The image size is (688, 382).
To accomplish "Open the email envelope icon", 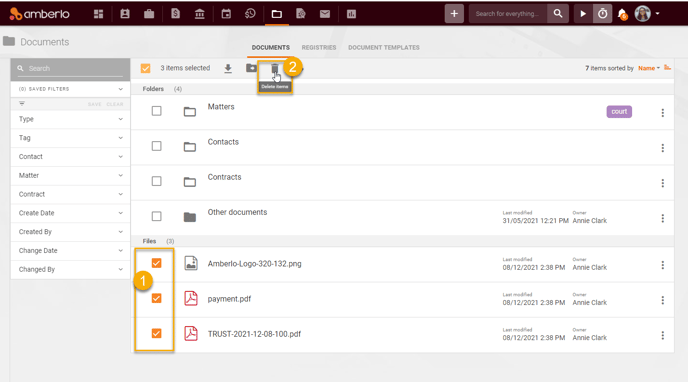I will point(325,14).
